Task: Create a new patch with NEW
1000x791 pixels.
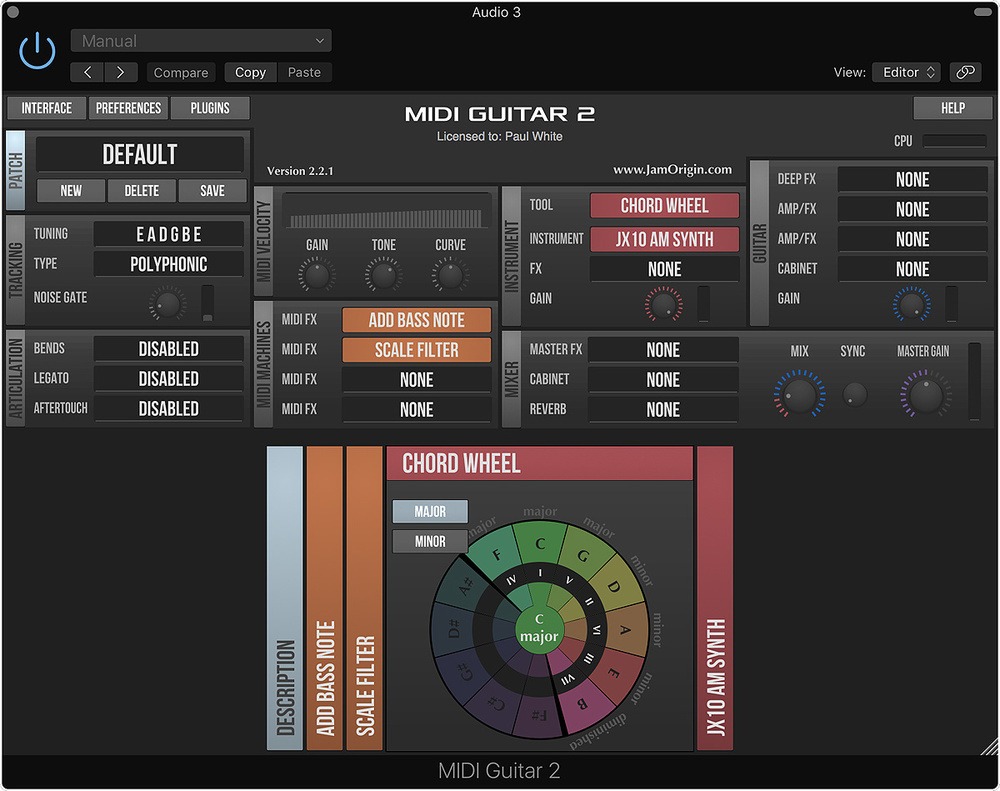Action: pos(71,191)
